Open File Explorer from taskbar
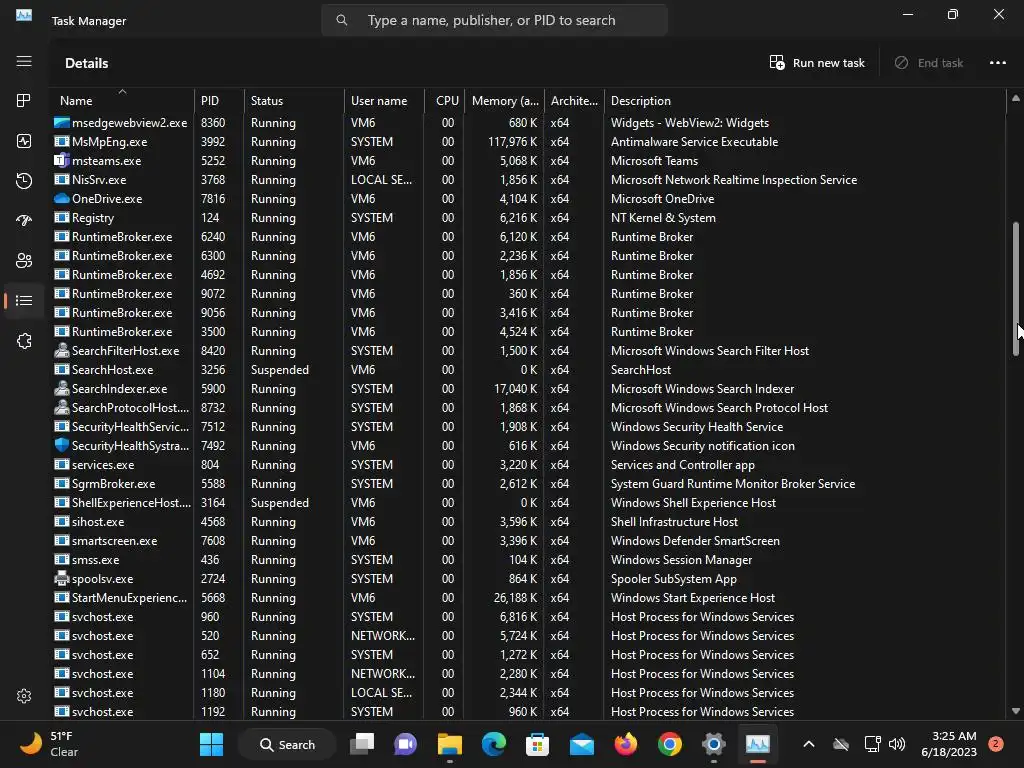Image resolution: width=1024 pixels, height=768 pixels. tap(449, 744)
